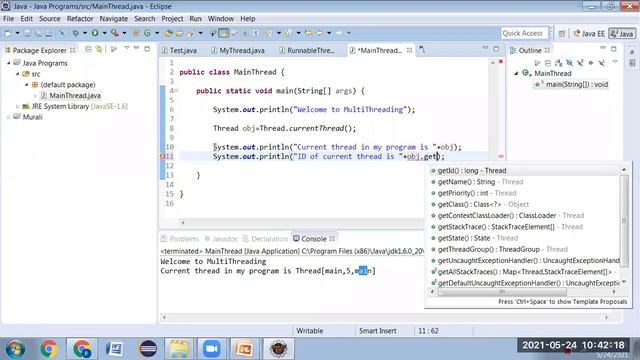Toggle Show Whitespace Characters in toolbar
The image size is (640, 360).
(256, 33)
